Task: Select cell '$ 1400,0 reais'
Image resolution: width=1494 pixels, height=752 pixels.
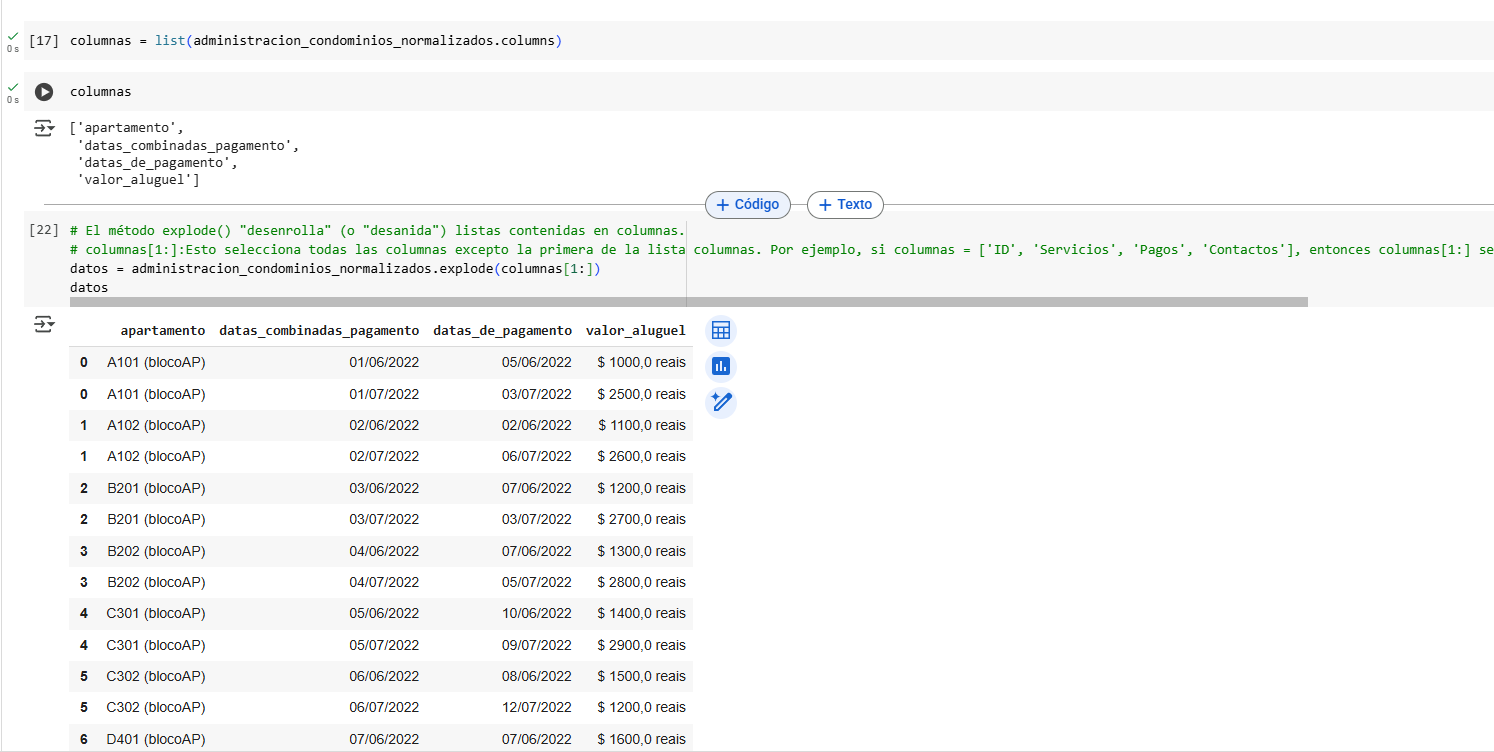Action: click(x=641, y=613)
